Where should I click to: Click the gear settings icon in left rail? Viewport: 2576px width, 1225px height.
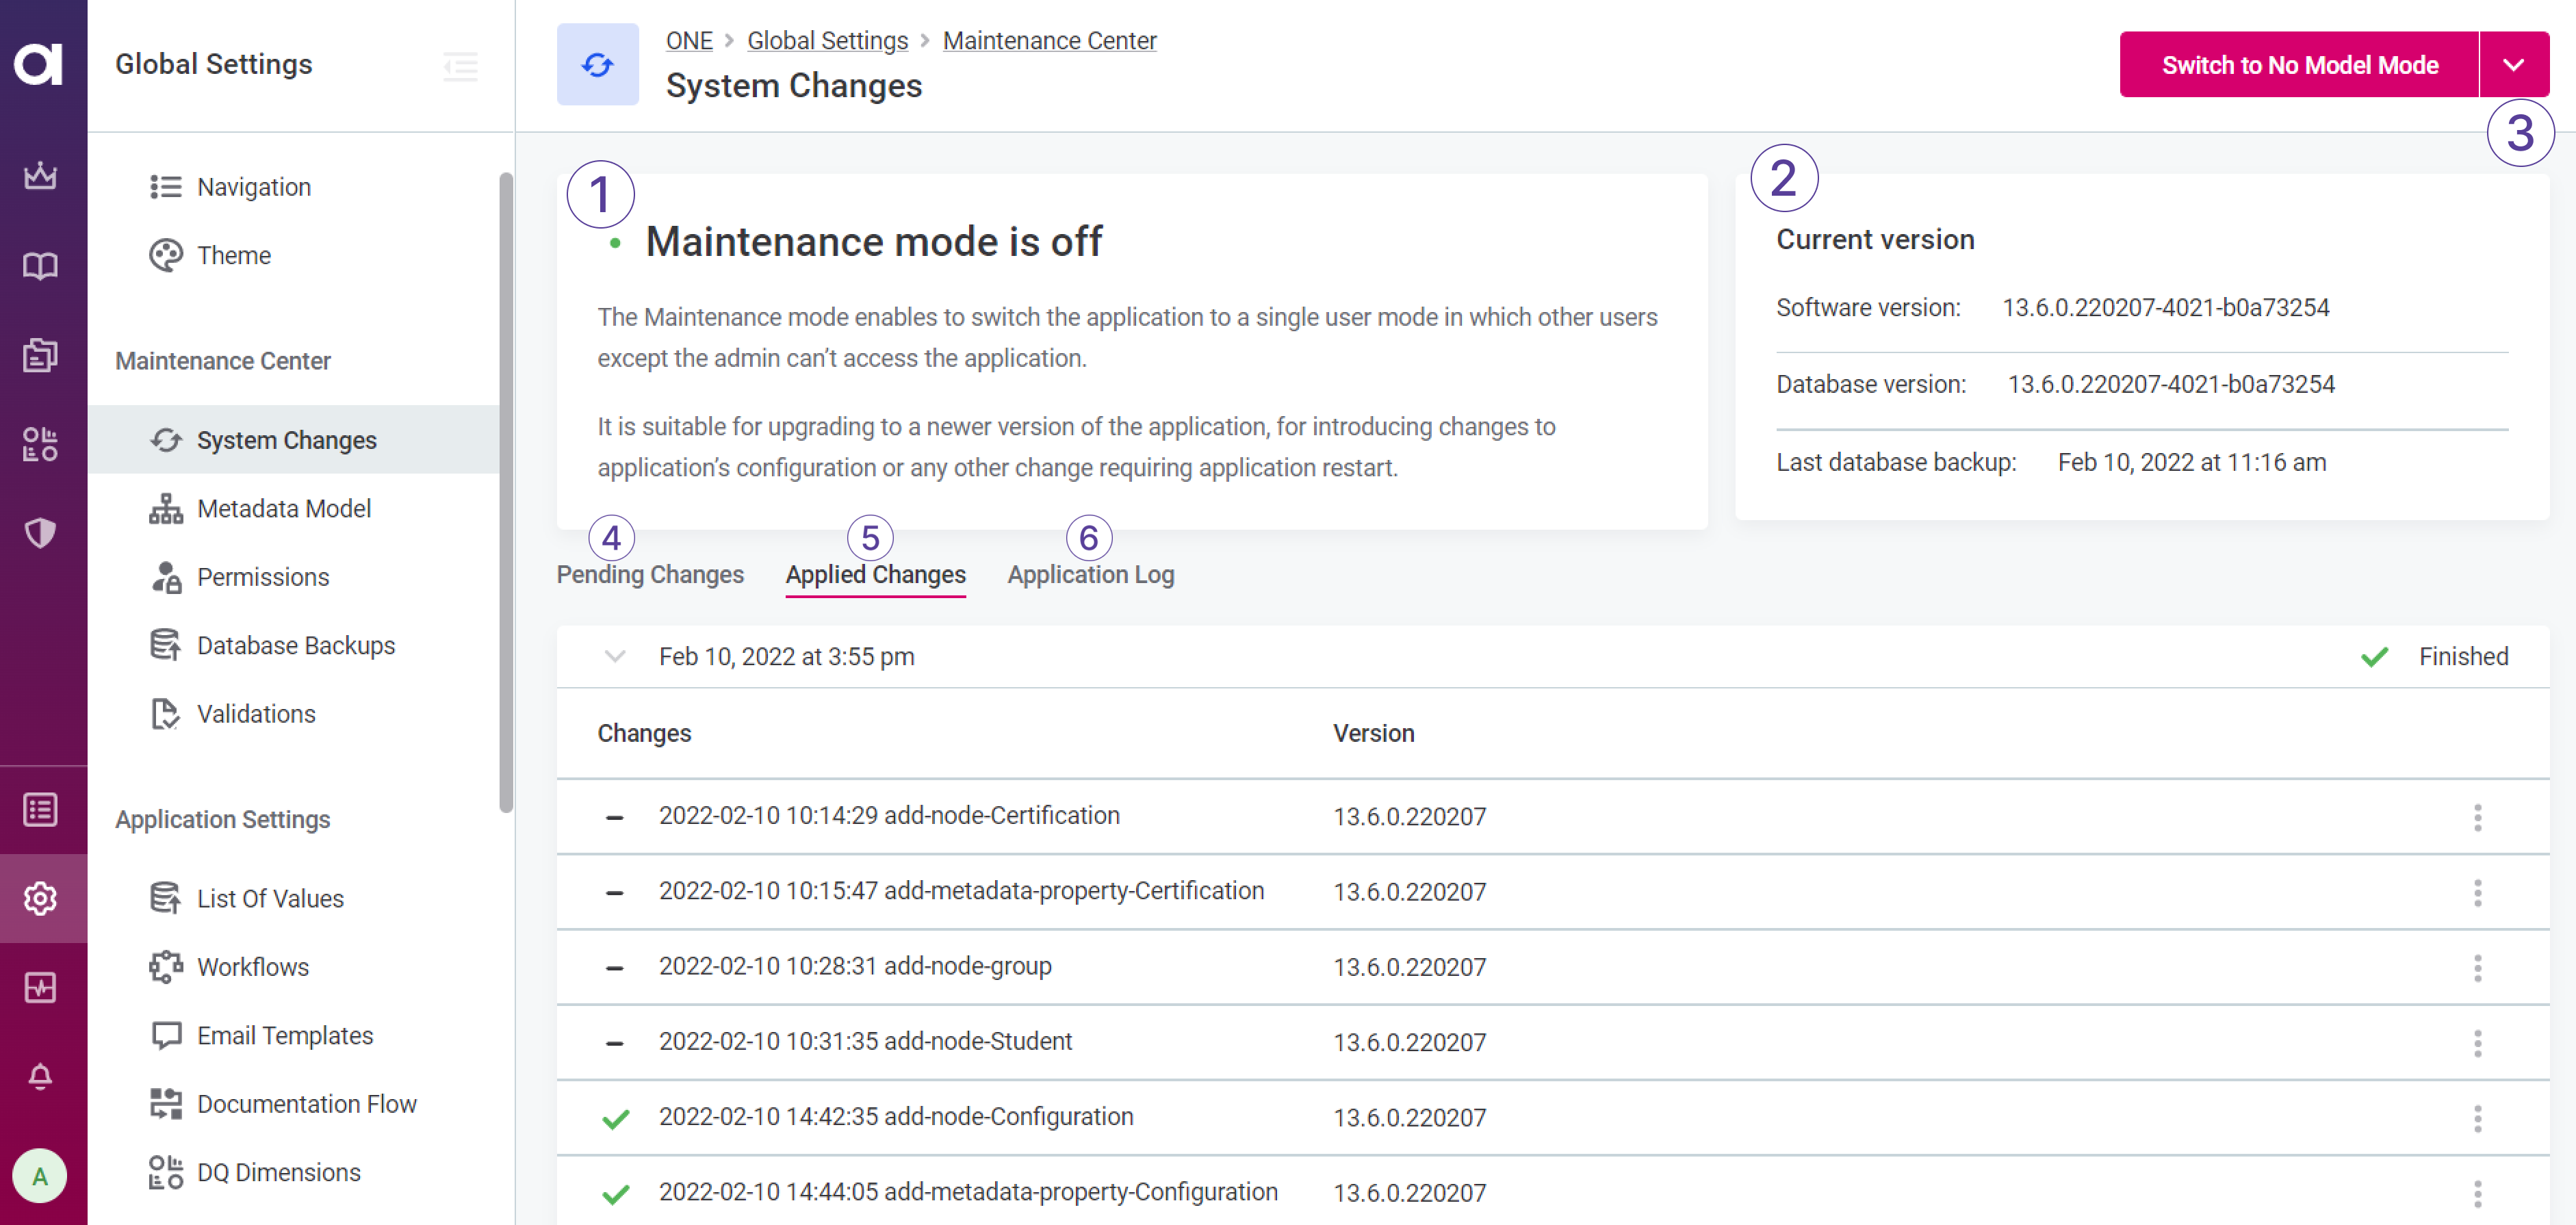[40, 898]
